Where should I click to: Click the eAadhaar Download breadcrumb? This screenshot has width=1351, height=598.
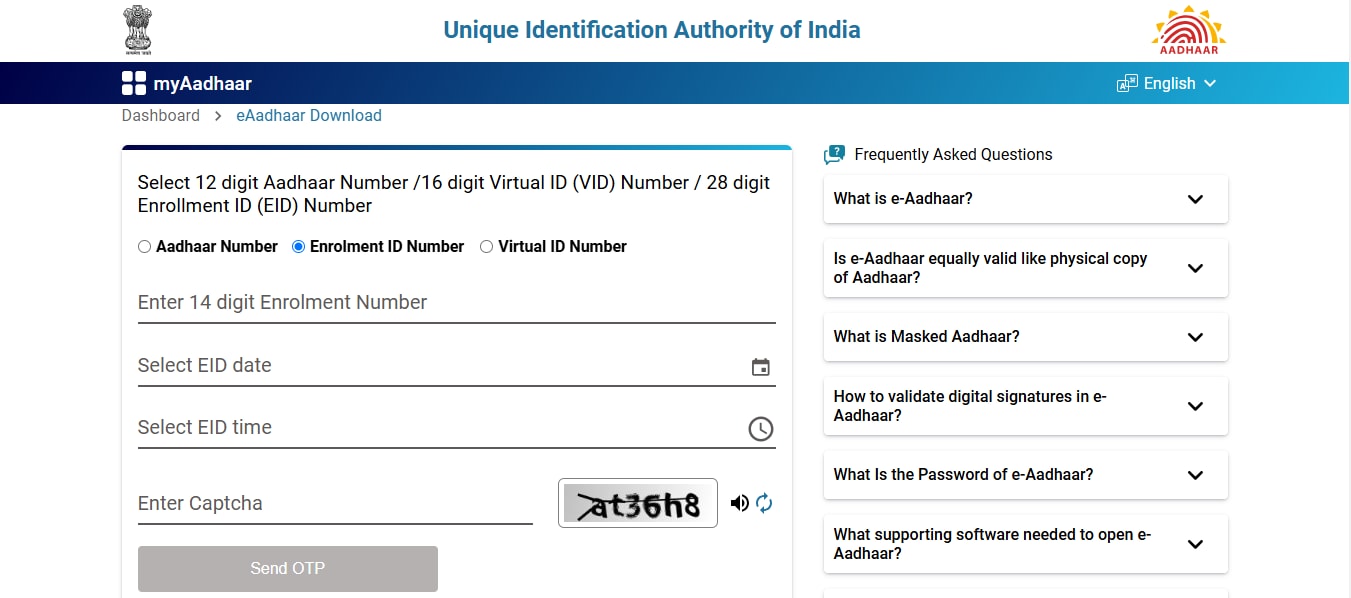point(309,116)
